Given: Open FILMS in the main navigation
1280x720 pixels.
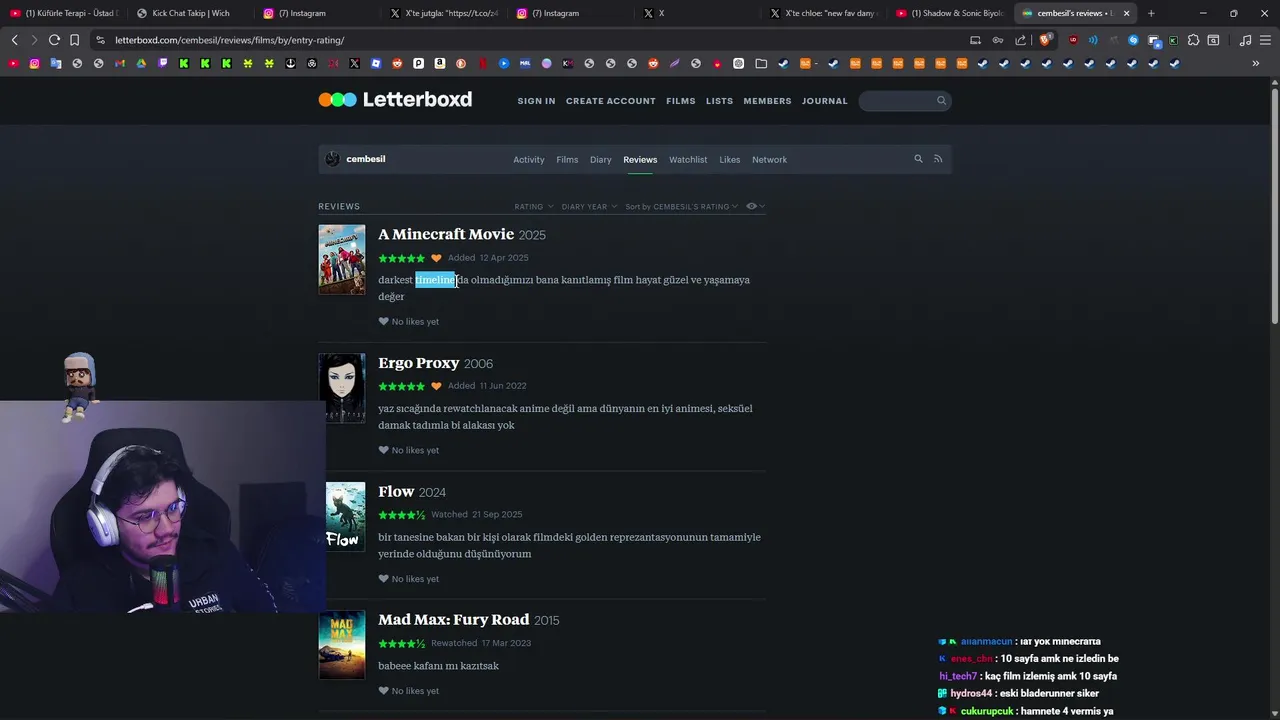Looking at the screenshot, I should coord(680,101).
